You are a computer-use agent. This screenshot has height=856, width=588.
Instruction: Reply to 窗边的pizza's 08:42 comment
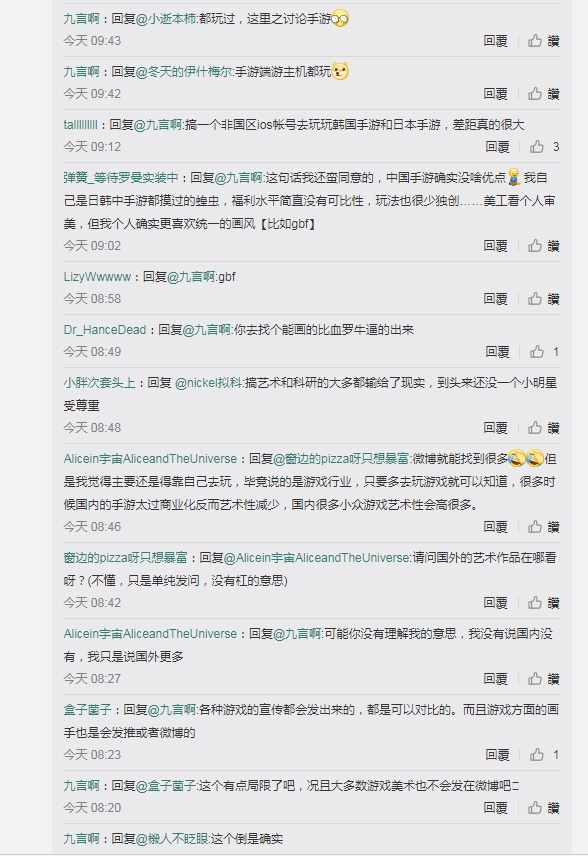click(495, 603)
